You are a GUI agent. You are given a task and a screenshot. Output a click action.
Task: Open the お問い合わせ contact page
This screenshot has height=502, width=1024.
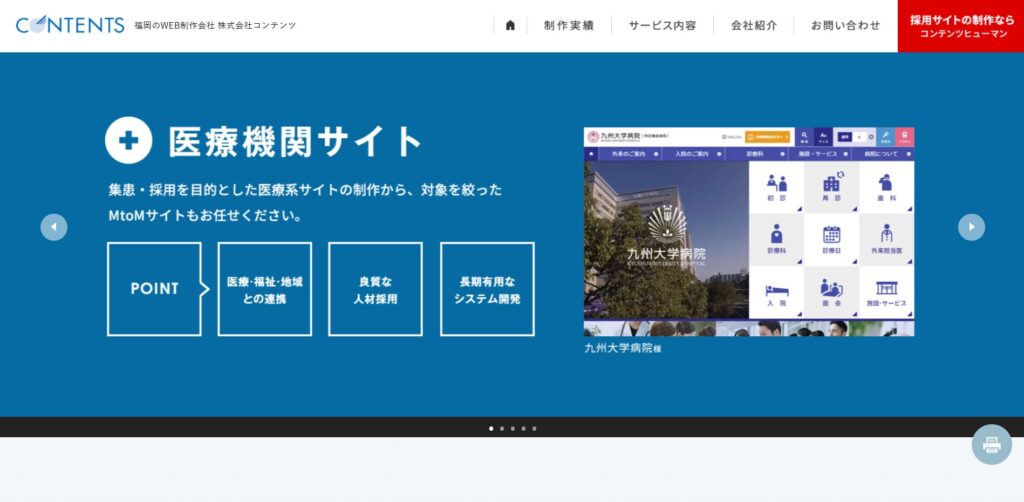tap(845, 25)
